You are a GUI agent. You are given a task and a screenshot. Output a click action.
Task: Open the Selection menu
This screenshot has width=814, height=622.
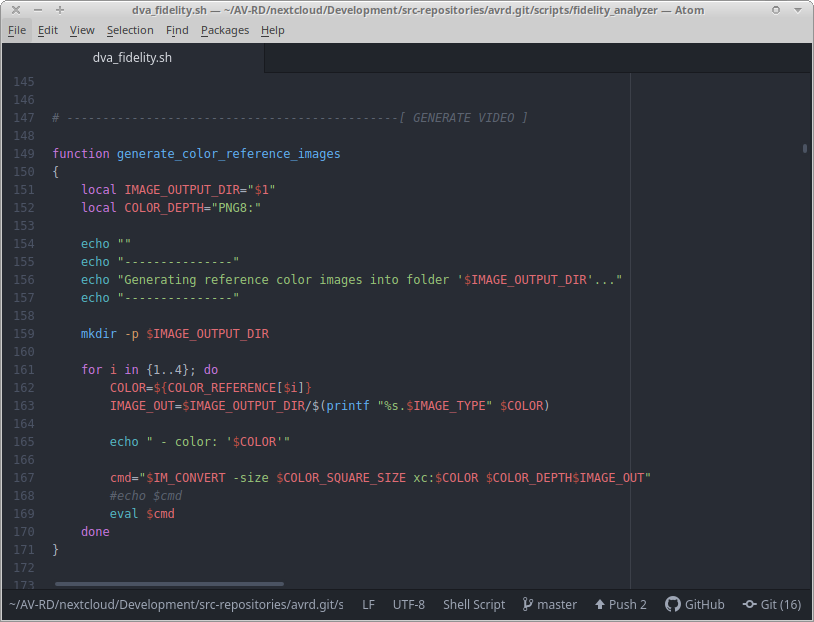point(130,30)
